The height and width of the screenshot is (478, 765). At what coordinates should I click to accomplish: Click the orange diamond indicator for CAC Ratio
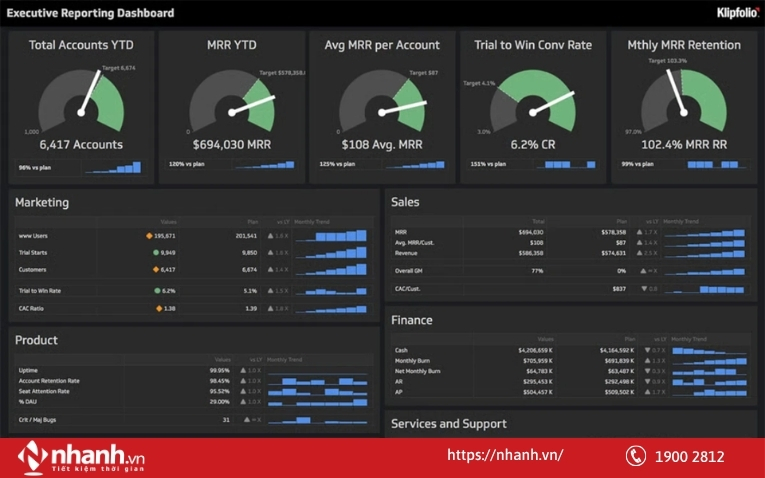point(158,308)
